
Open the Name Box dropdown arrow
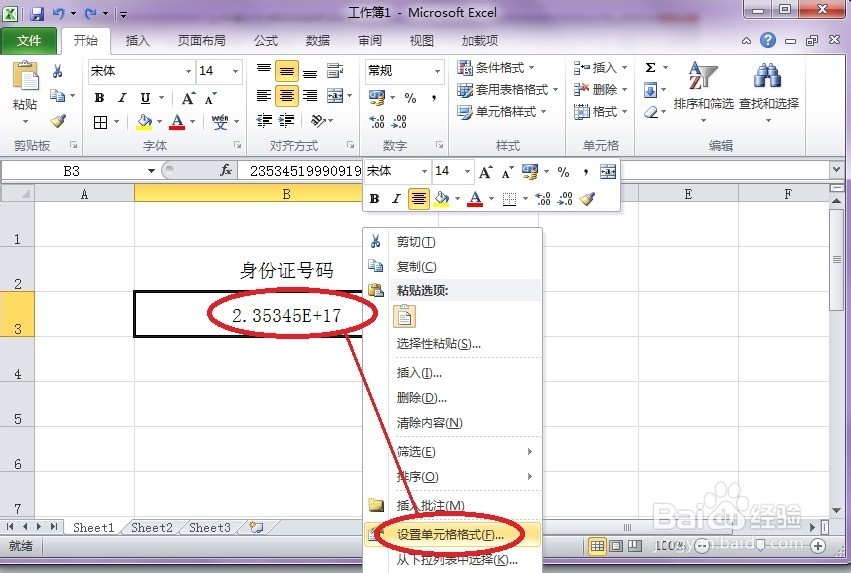pos(151,171)
